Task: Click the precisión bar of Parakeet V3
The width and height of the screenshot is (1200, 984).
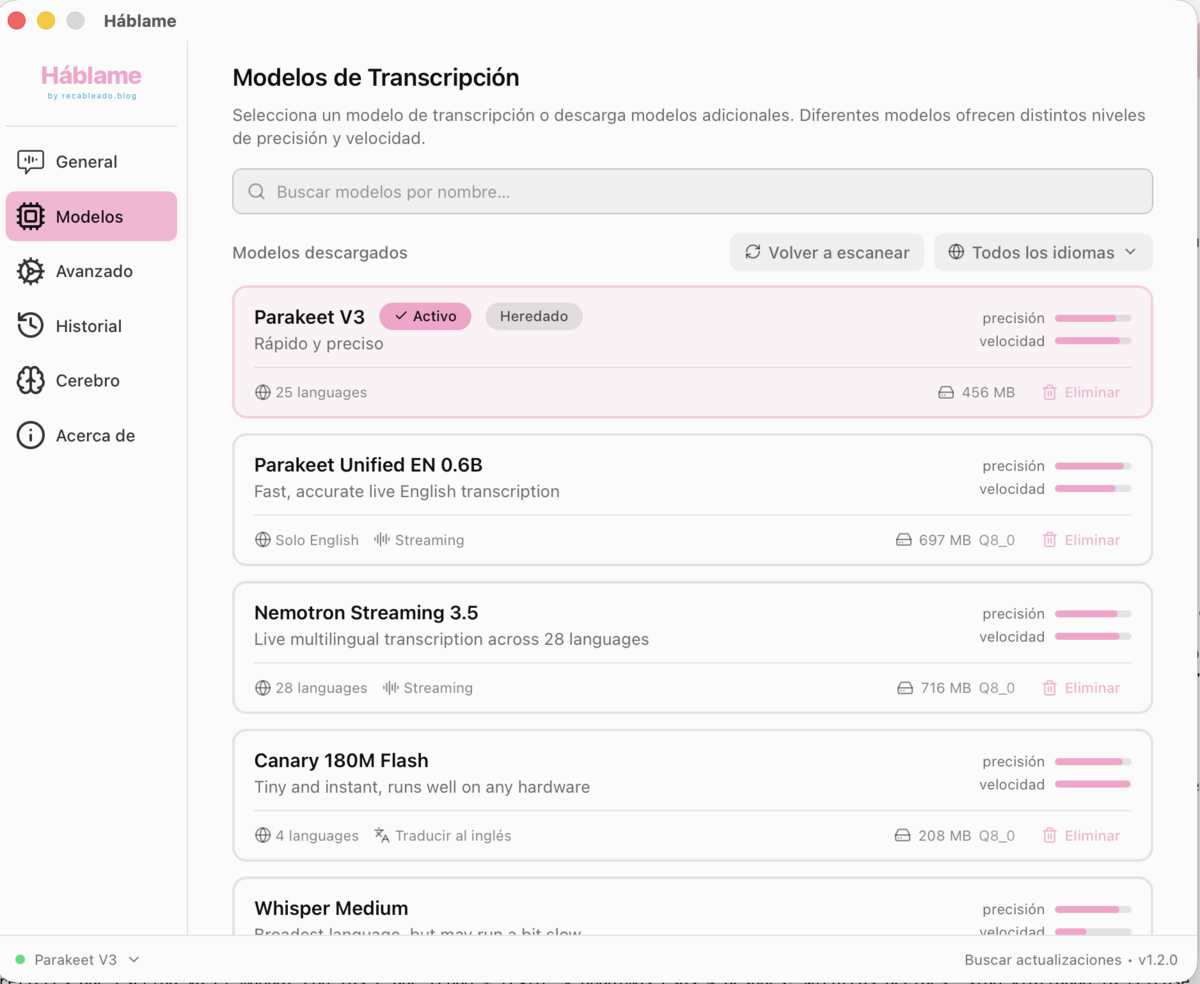Action: click(x=1093, y=318)
